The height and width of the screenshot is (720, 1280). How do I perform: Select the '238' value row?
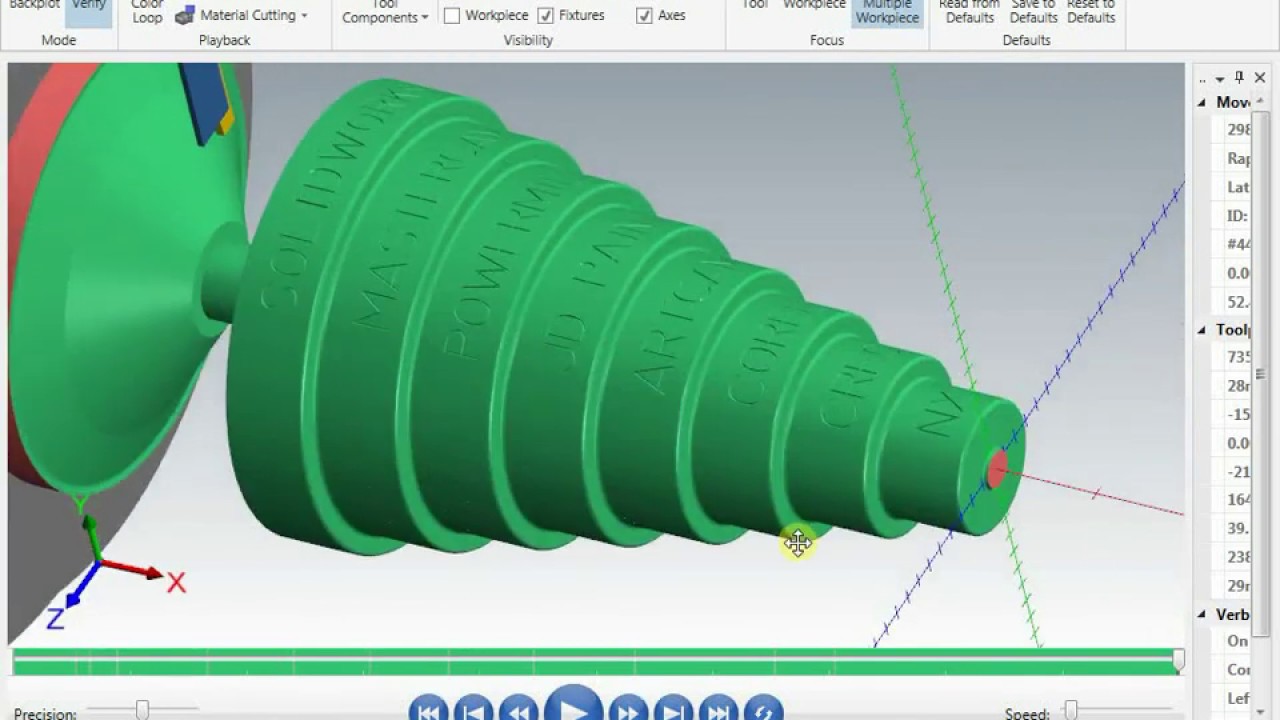pos(1233,557)
